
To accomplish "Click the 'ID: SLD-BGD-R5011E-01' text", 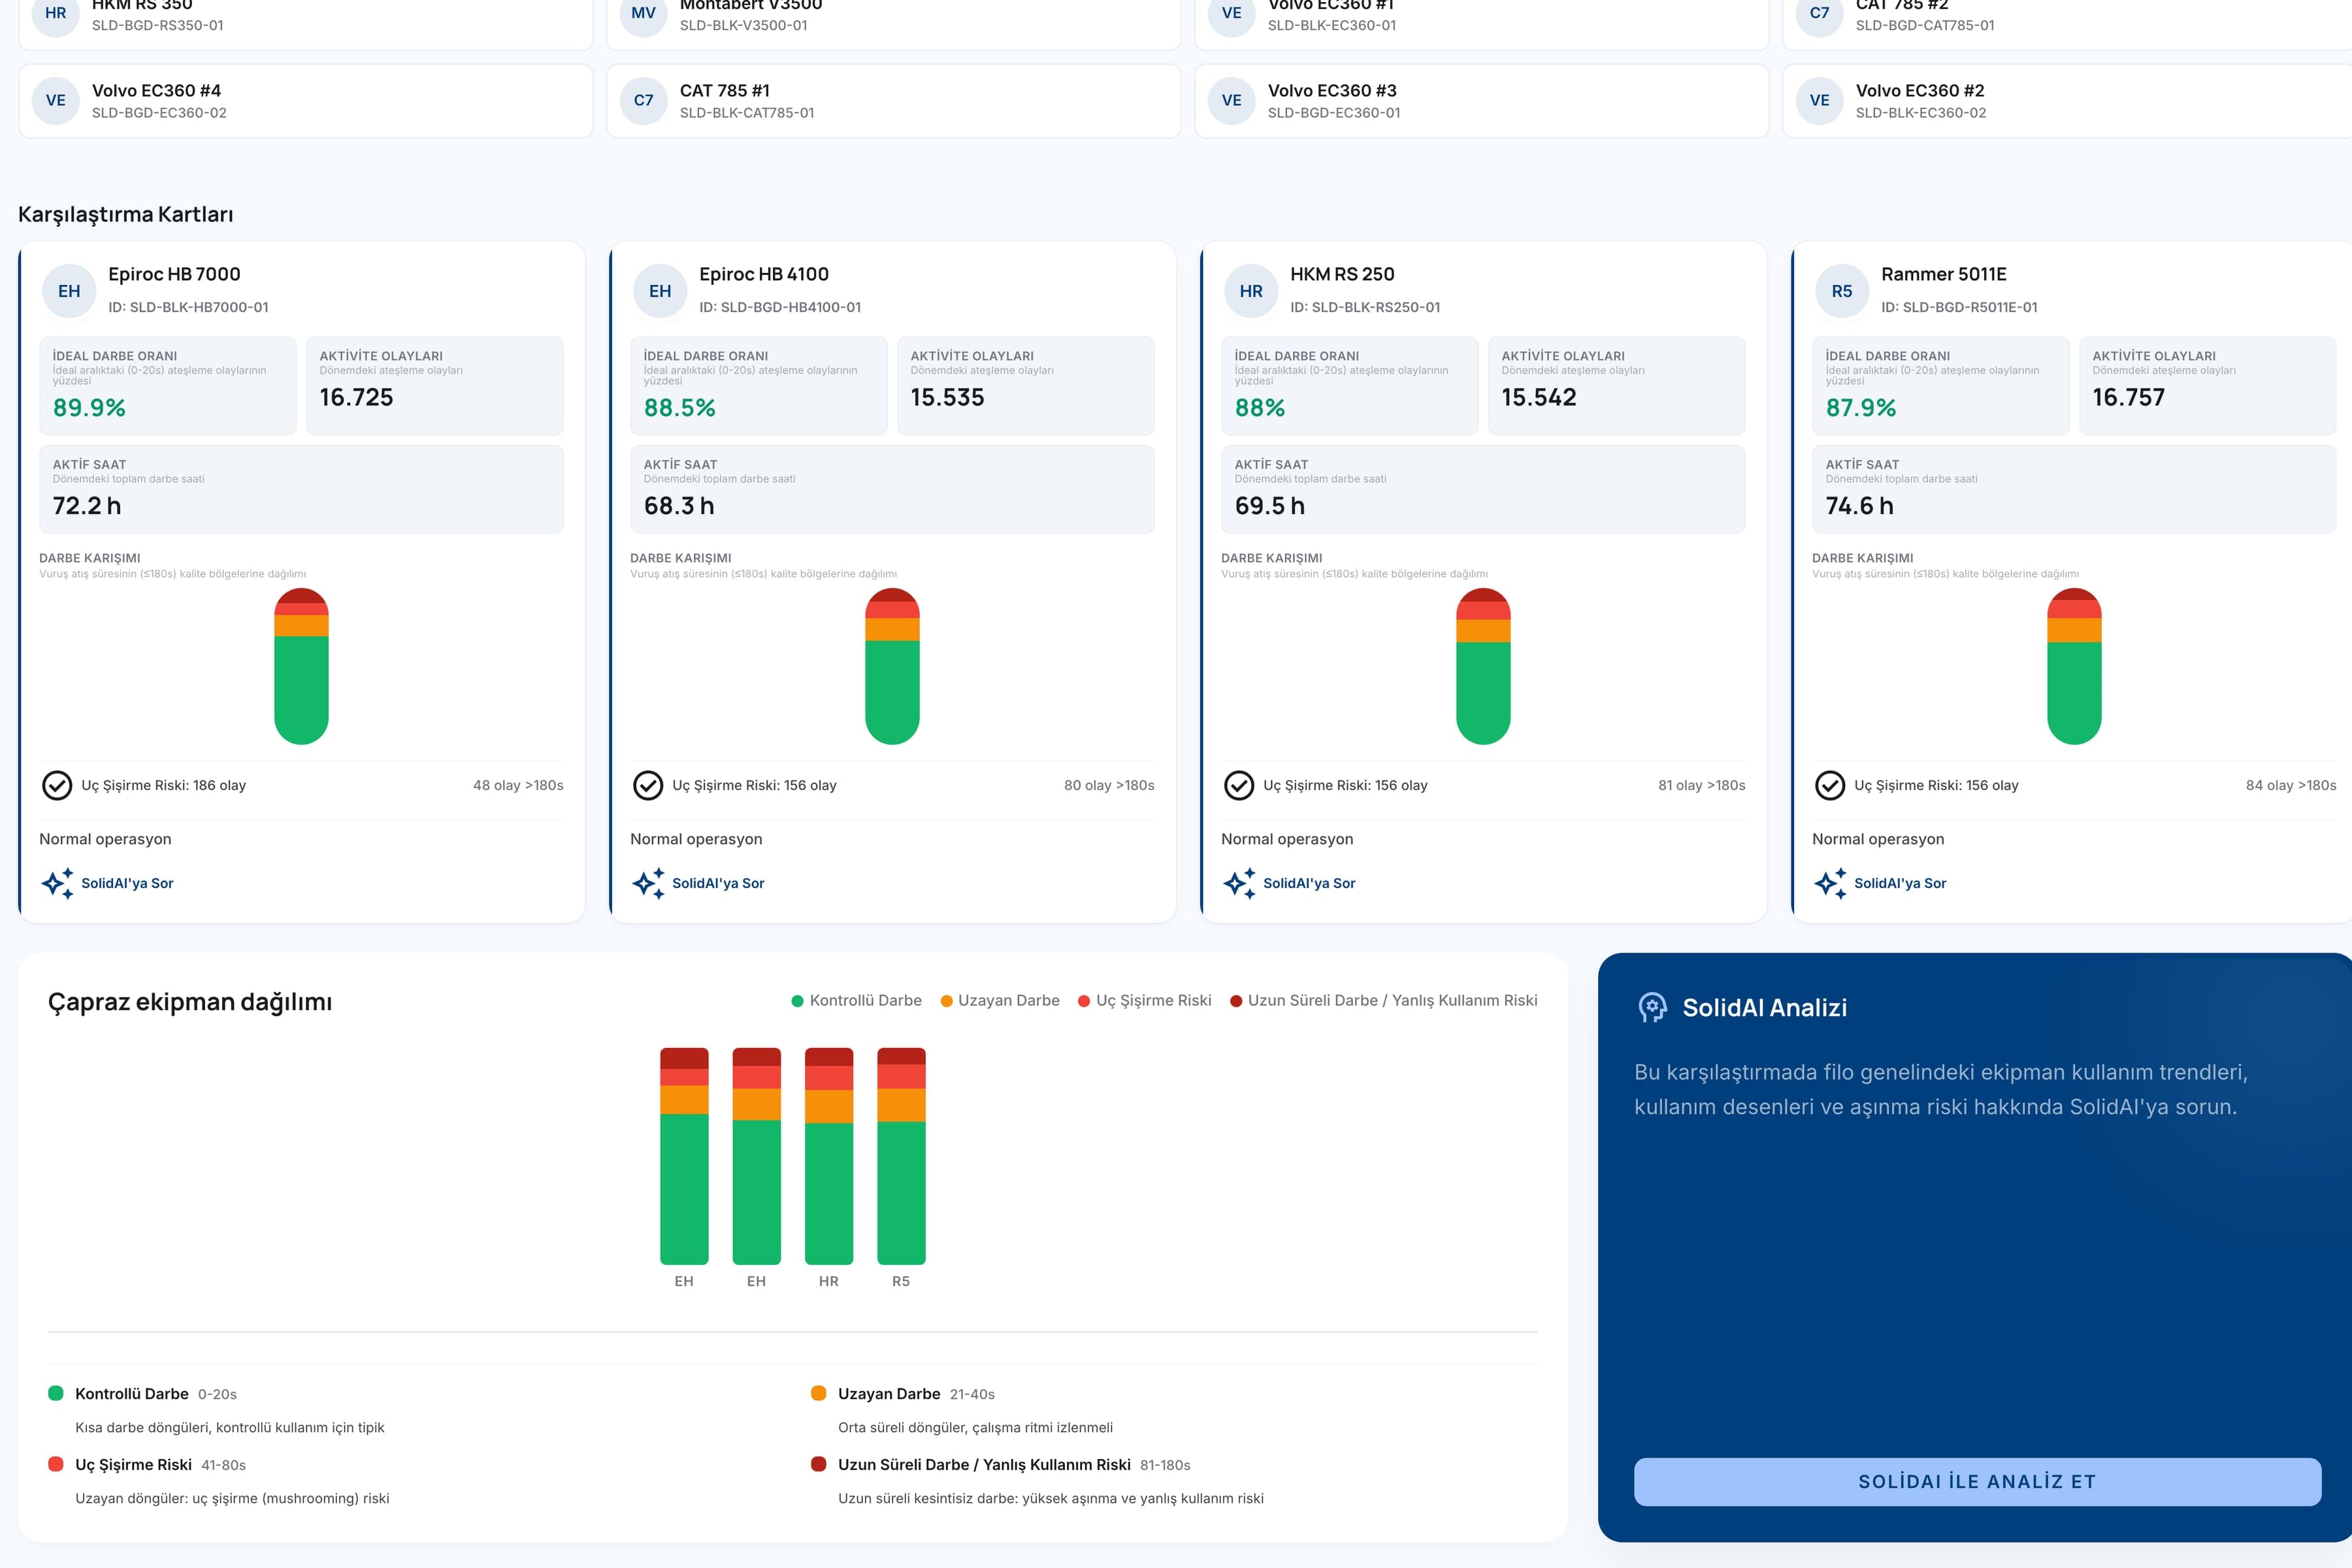I will coord(1959,308).
